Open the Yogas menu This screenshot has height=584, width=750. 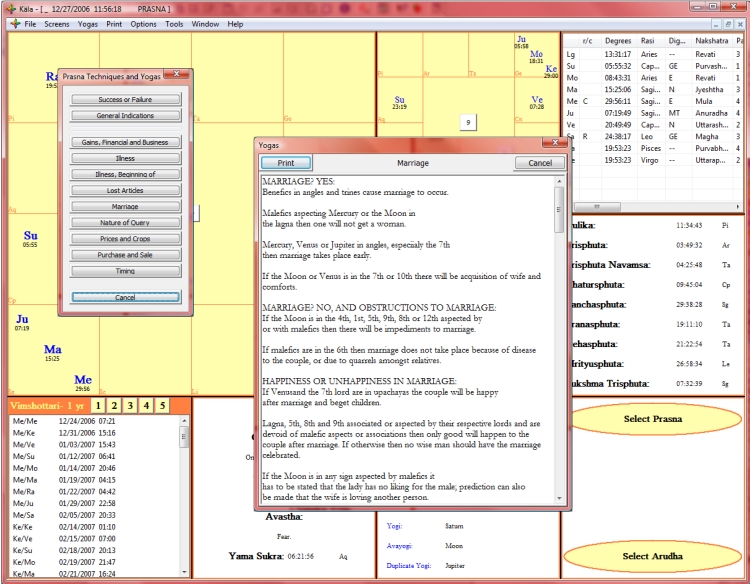point(88,24)
